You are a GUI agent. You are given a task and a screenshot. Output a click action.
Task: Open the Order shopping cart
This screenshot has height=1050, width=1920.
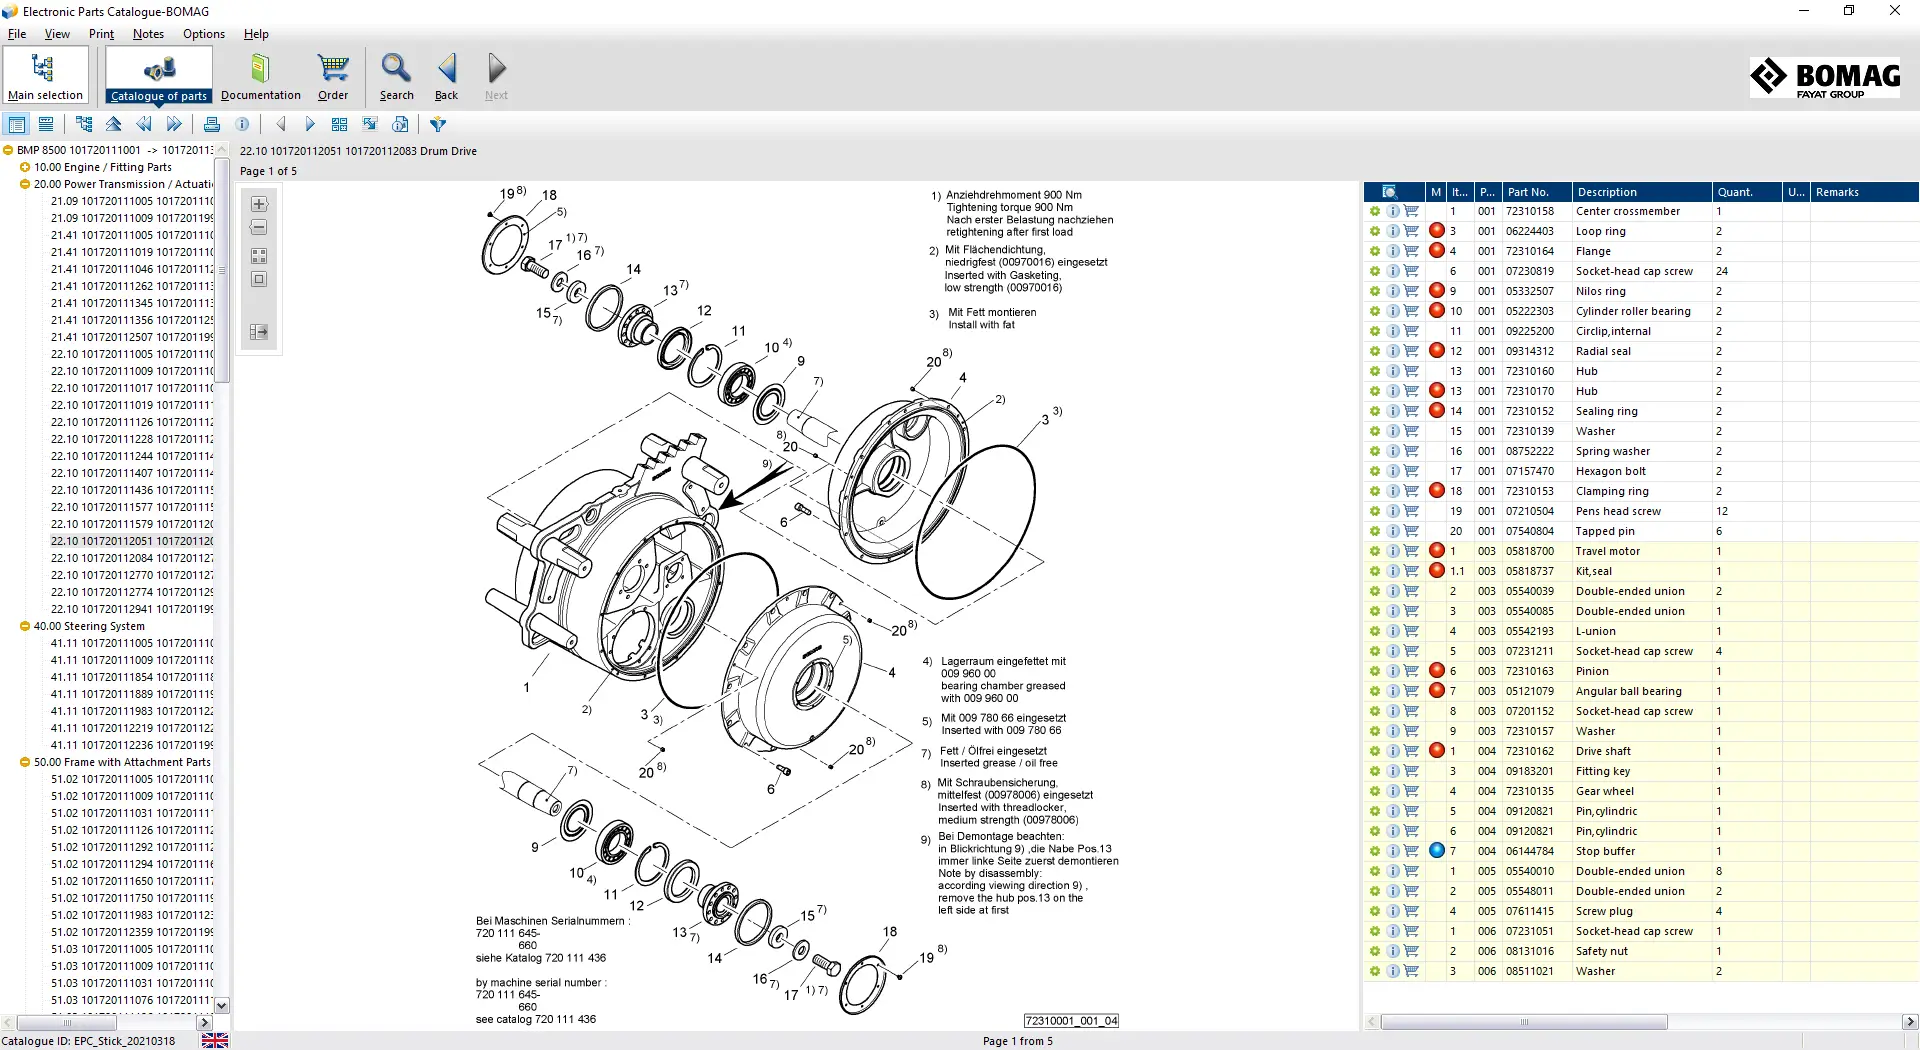pyautogui.click(x=333, y=76)
